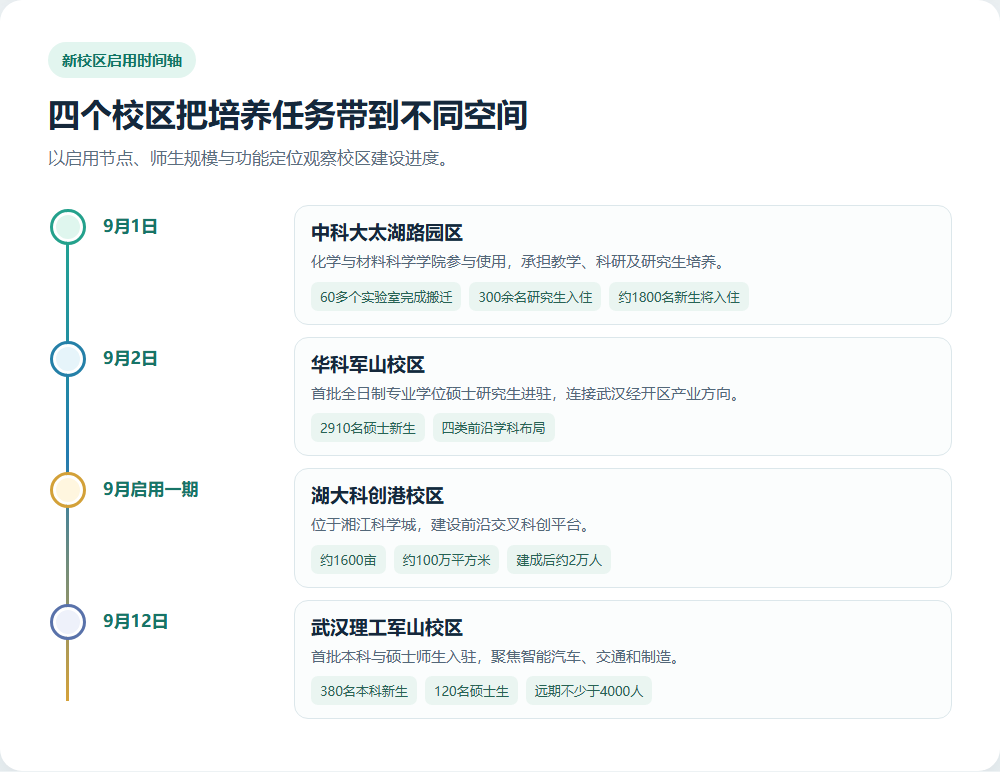Click the blue timeline marker for 9月2日

(x=68, y=359)
